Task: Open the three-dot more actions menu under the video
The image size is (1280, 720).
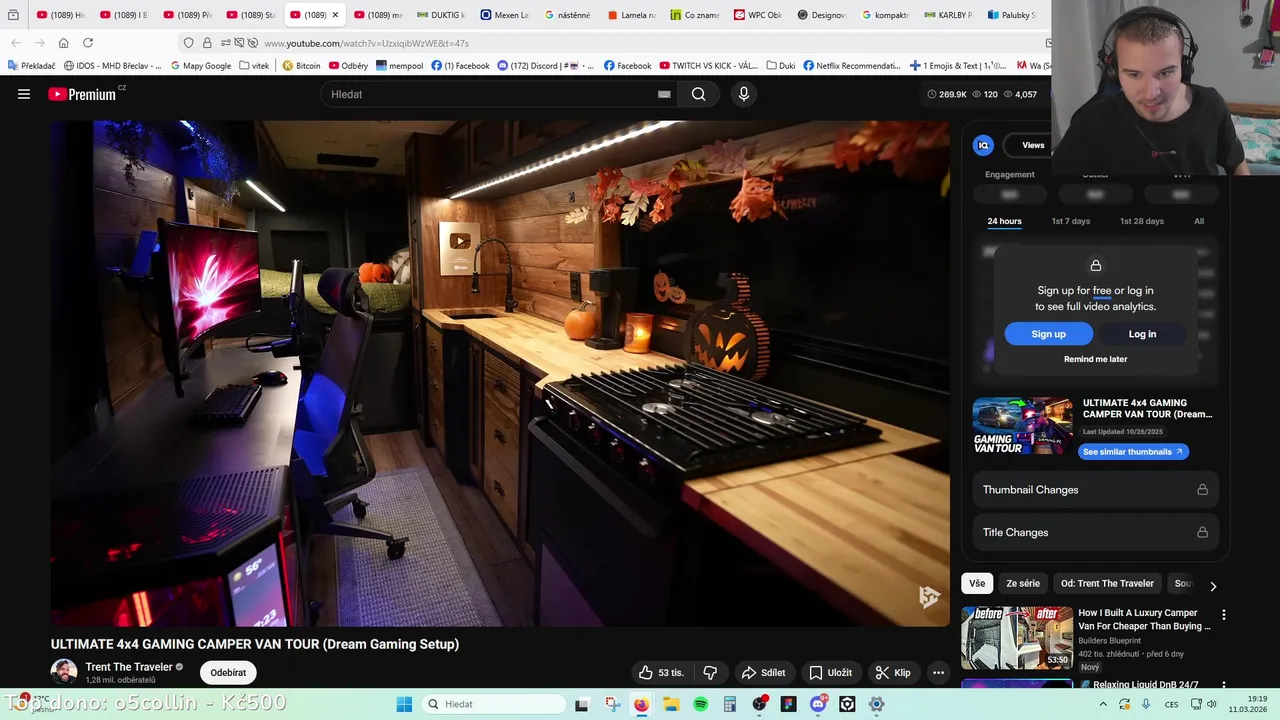Action: coord(938,673)
